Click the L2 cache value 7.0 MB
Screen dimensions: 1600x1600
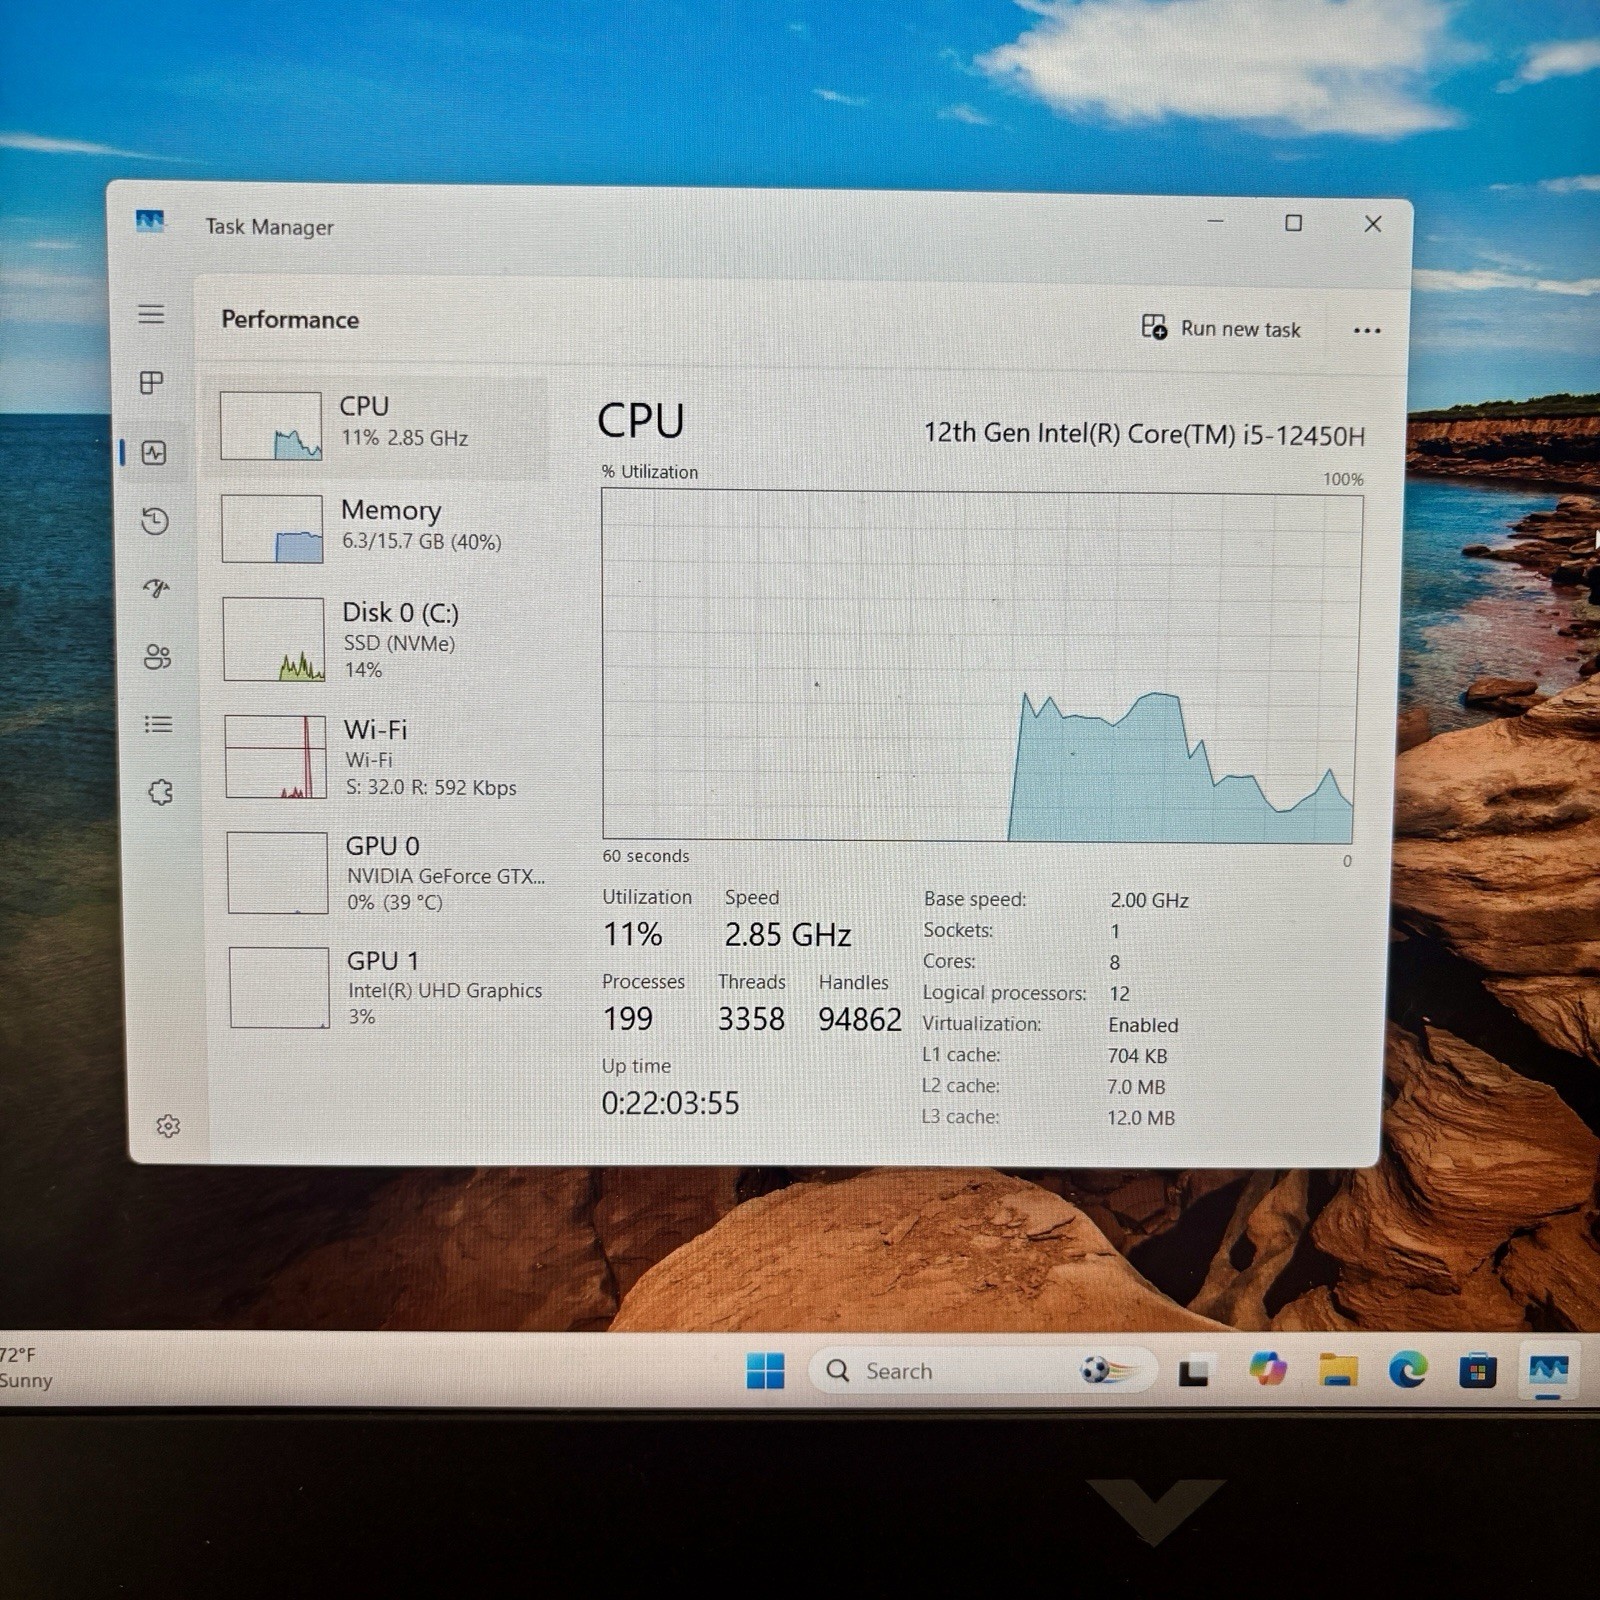1136,1087
